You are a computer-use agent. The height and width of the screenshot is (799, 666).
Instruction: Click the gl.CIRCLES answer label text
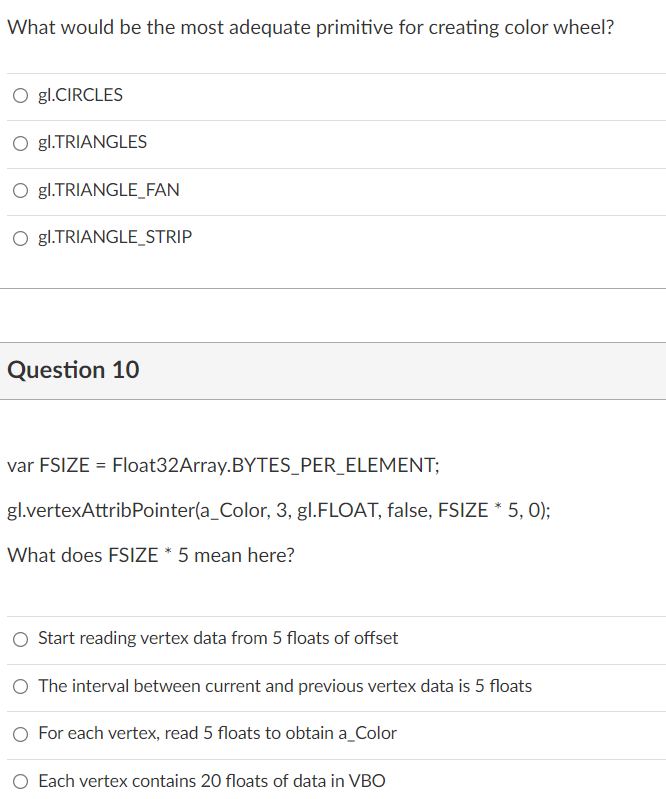point(81,95)
